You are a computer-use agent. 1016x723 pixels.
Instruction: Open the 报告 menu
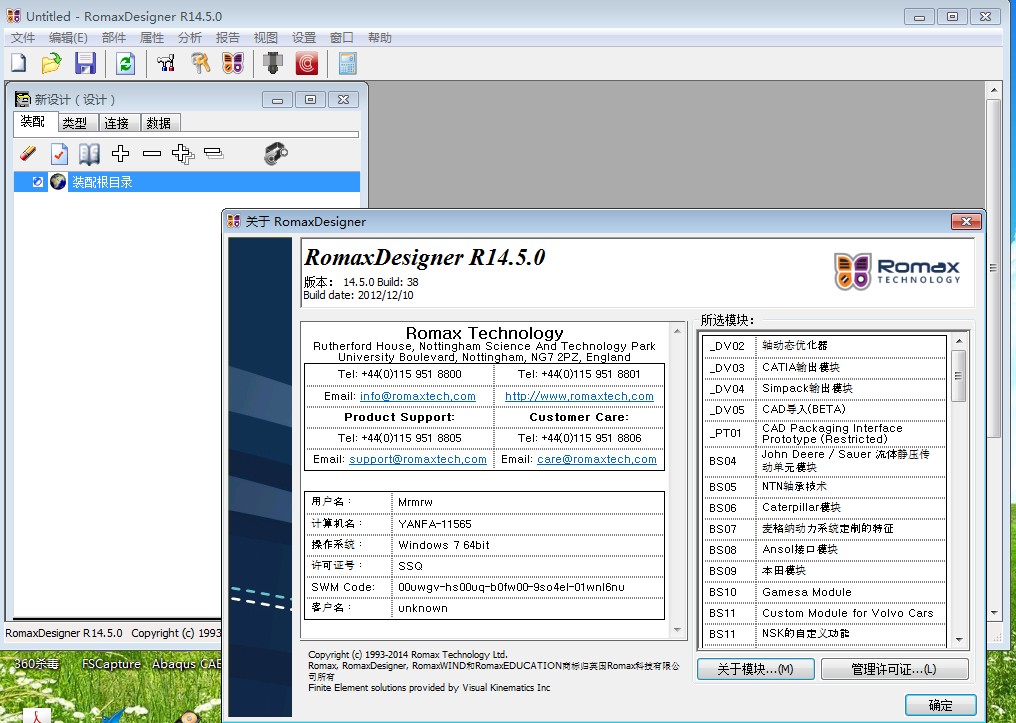click(x=227, y=38)
